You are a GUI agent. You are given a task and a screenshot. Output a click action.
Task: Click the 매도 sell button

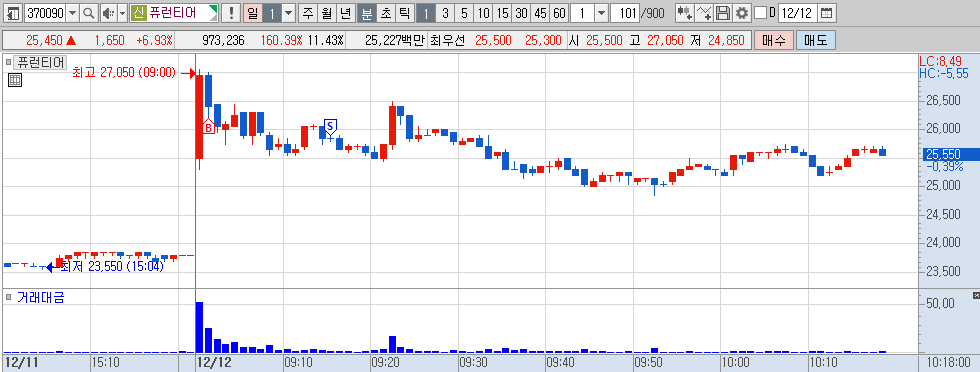(816, 41)
